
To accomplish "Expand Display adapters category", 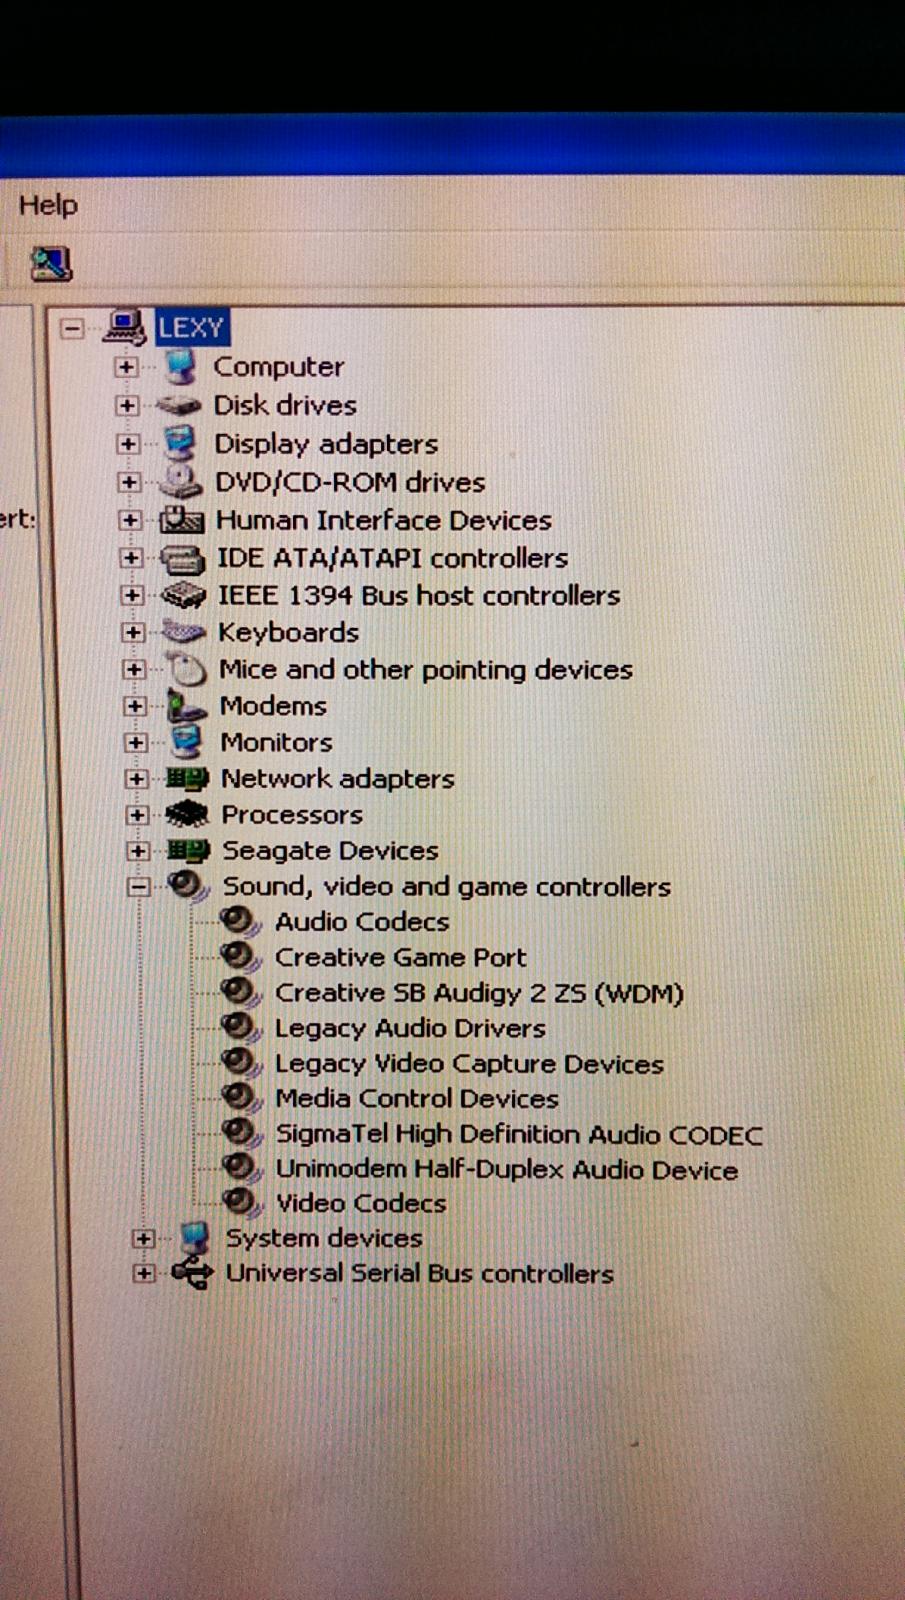I will (127, 443).
